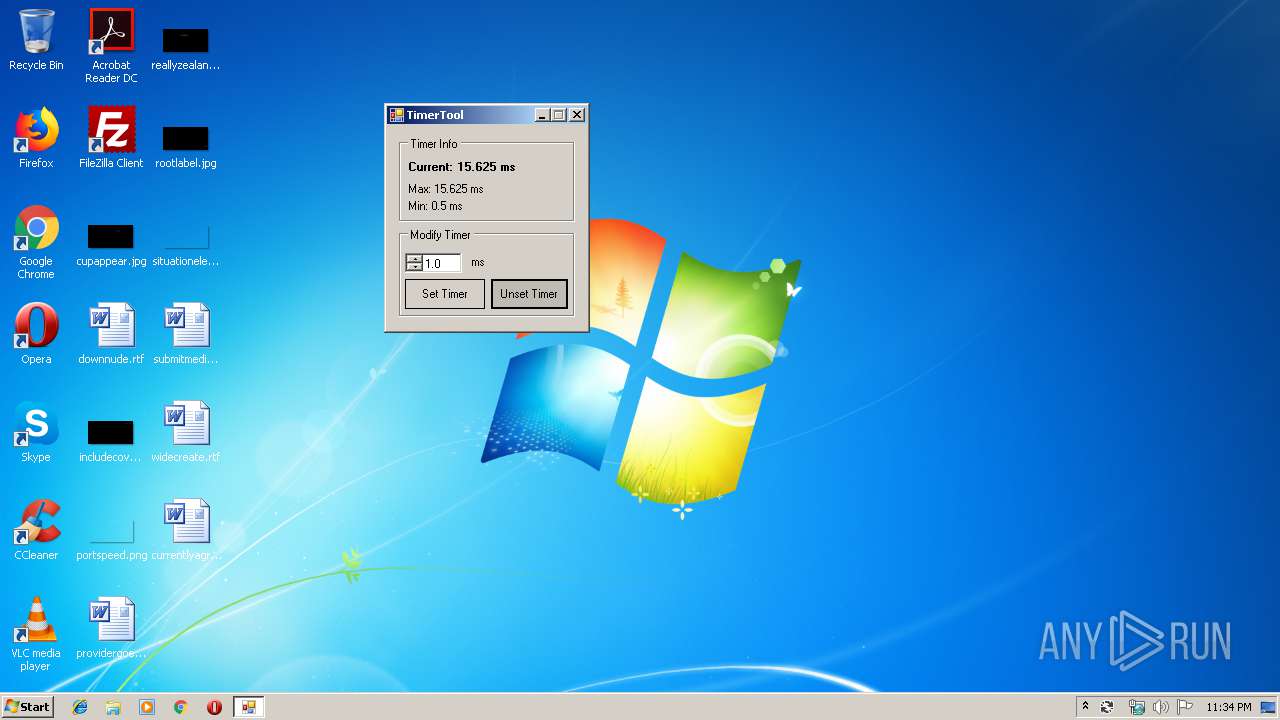Select the CCleaner desktop shortcut
Viewport: 1280px width, 720px height.
pyautogui.click(x=36, y=530)
